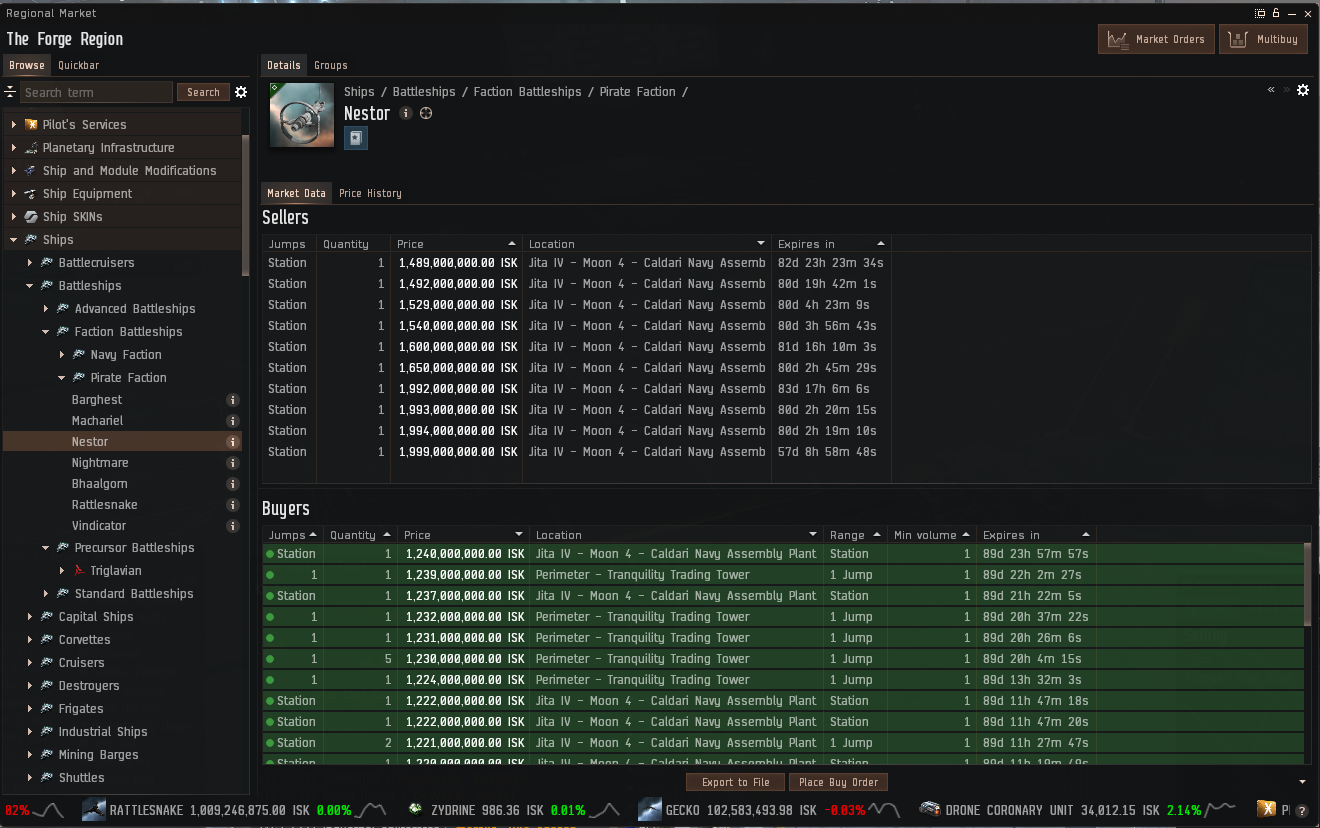Expand the Battlecruisers category

pyautogui.click(x=30, y=262)
